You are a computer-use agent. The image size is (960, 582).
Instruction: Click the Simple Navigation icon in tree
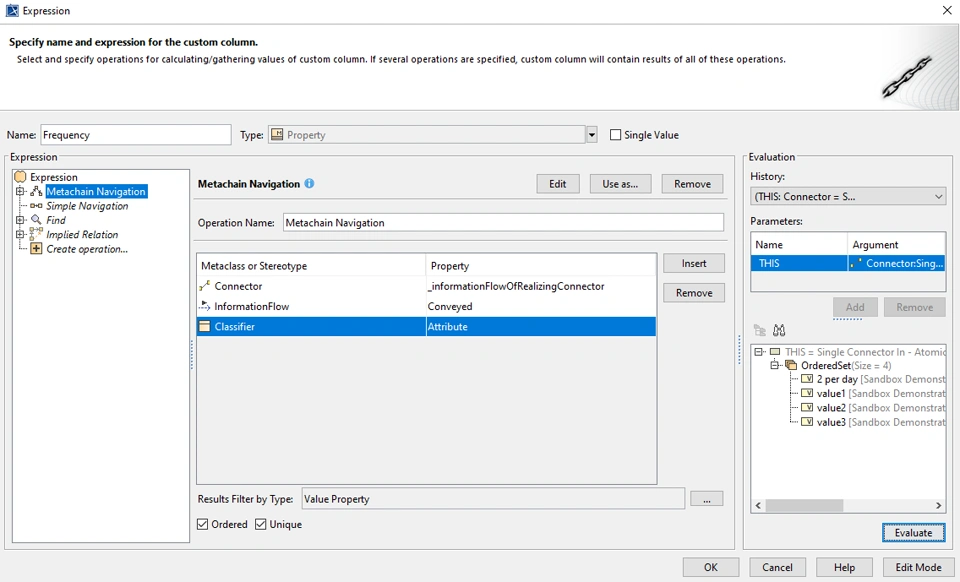[x=36, y=206]
